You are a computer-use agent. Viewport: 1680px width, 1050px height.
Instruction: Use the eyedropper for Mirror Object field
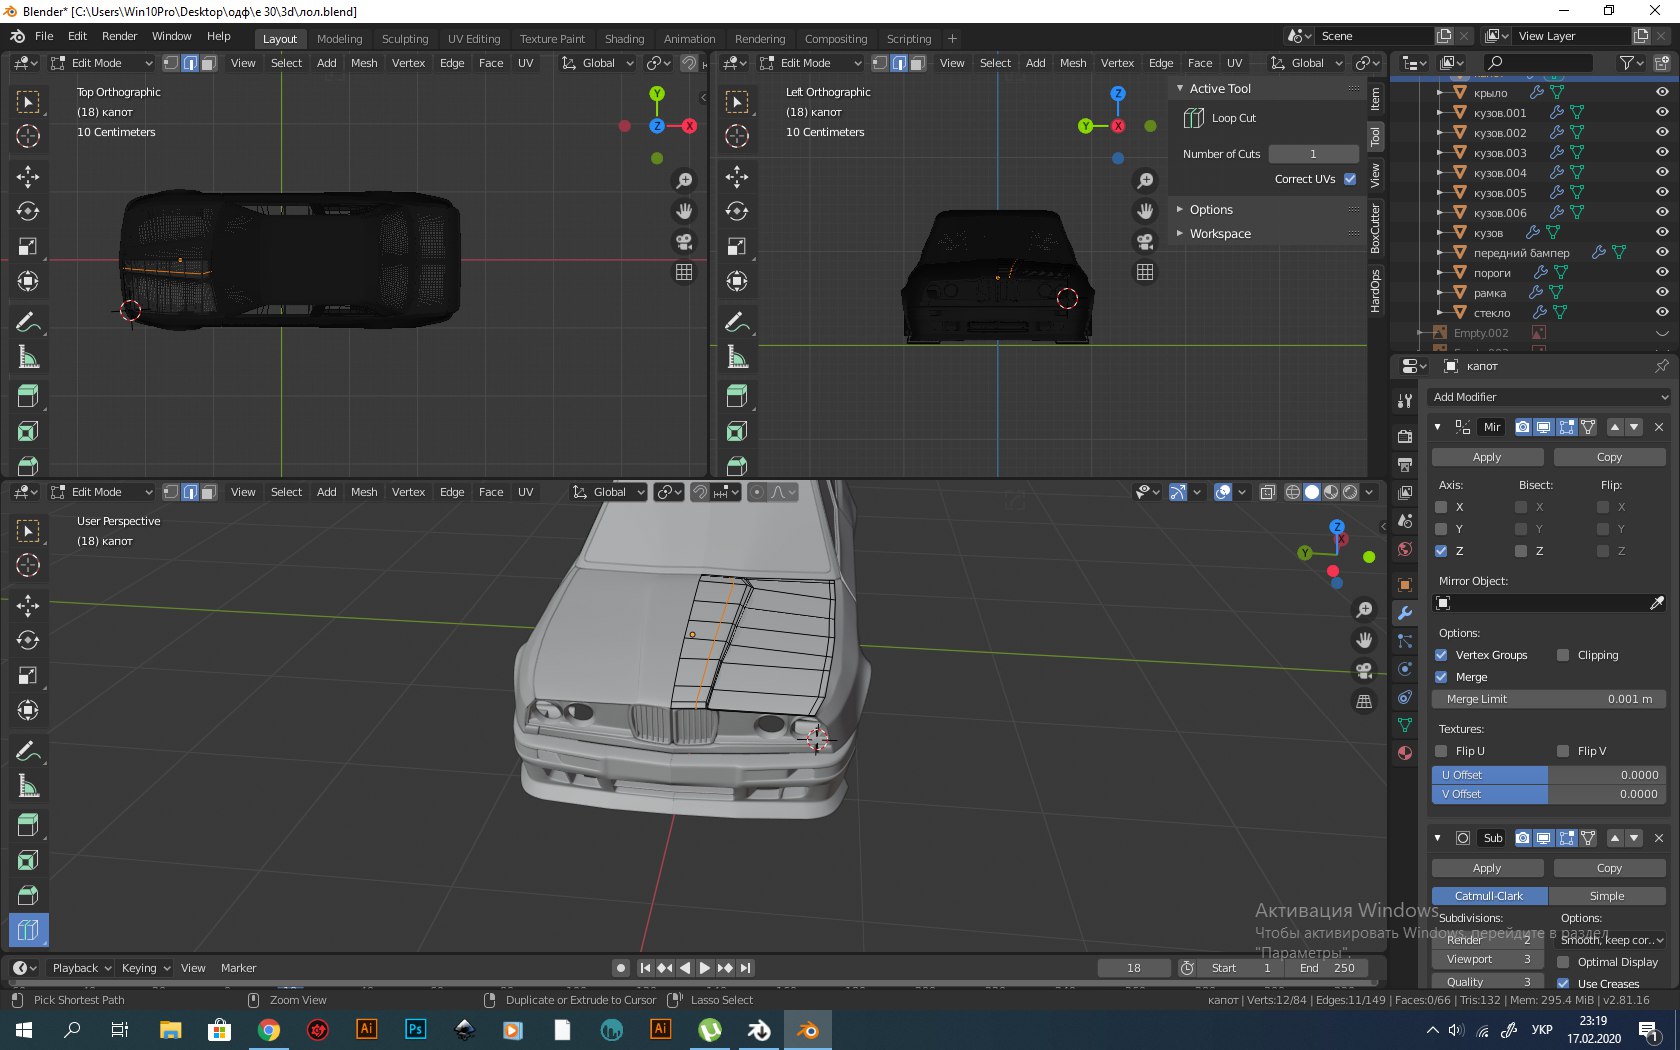coord(1656,603)
